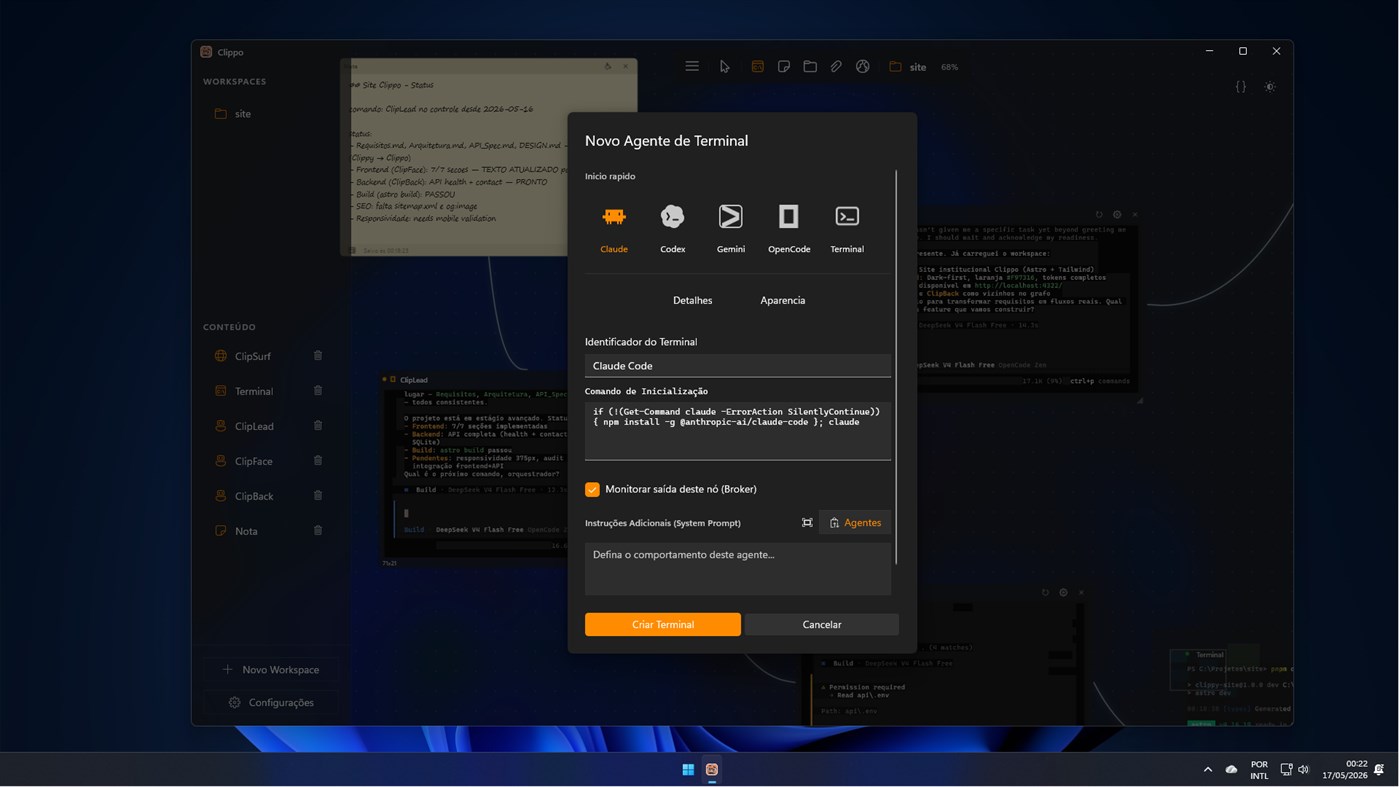The height and width of the screenshot is (787, 1399).
Task: Close the lower terminal node
Action: [x=1081, y=592]
